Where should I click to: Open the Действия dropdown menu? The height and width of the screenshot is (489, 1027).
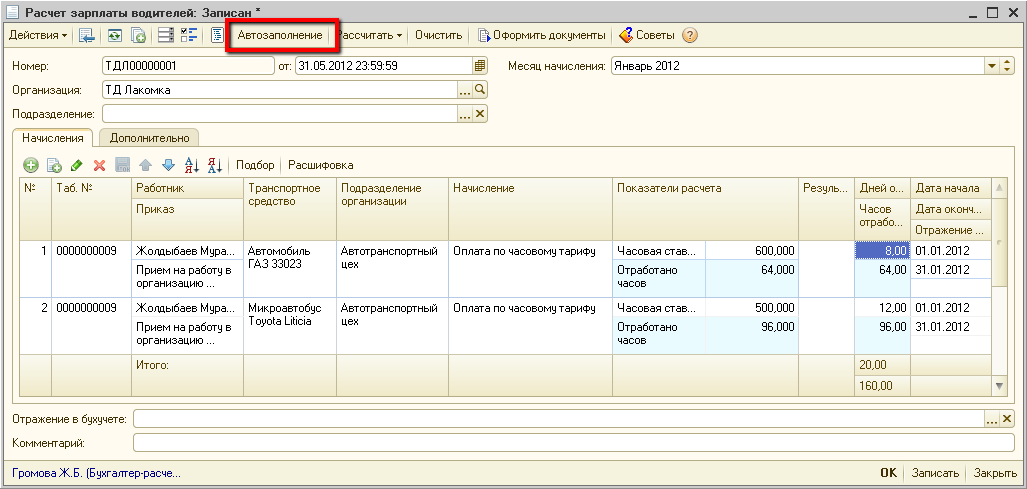tap(38, 35)
